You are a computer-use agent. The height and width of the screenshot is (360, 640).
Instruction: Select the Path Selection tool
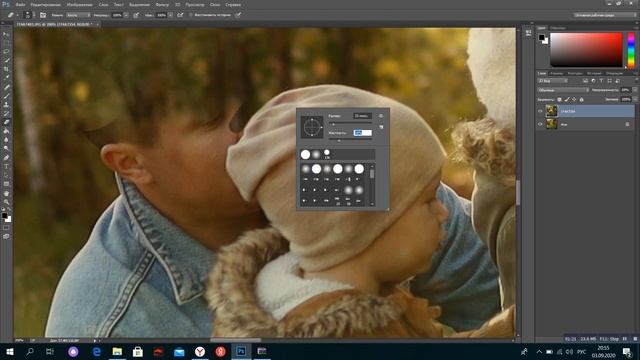(x=6, y=175)
